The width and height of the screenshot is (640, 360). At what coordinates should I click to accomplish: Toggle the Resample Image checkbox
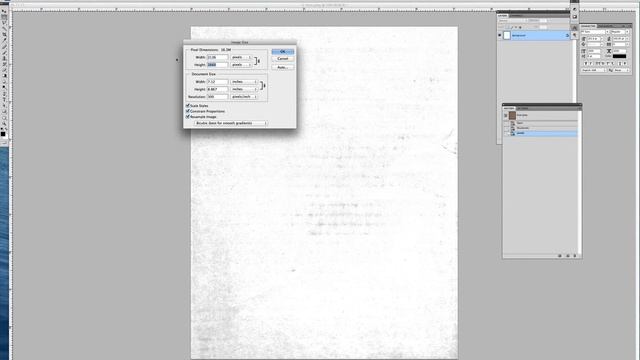point(188,117)
